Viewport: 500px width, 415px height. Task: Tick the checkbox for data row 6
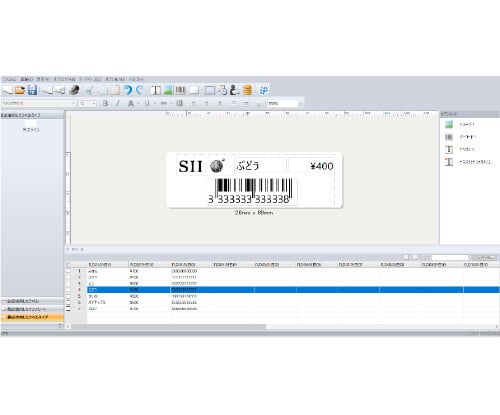tap(68, 303)
